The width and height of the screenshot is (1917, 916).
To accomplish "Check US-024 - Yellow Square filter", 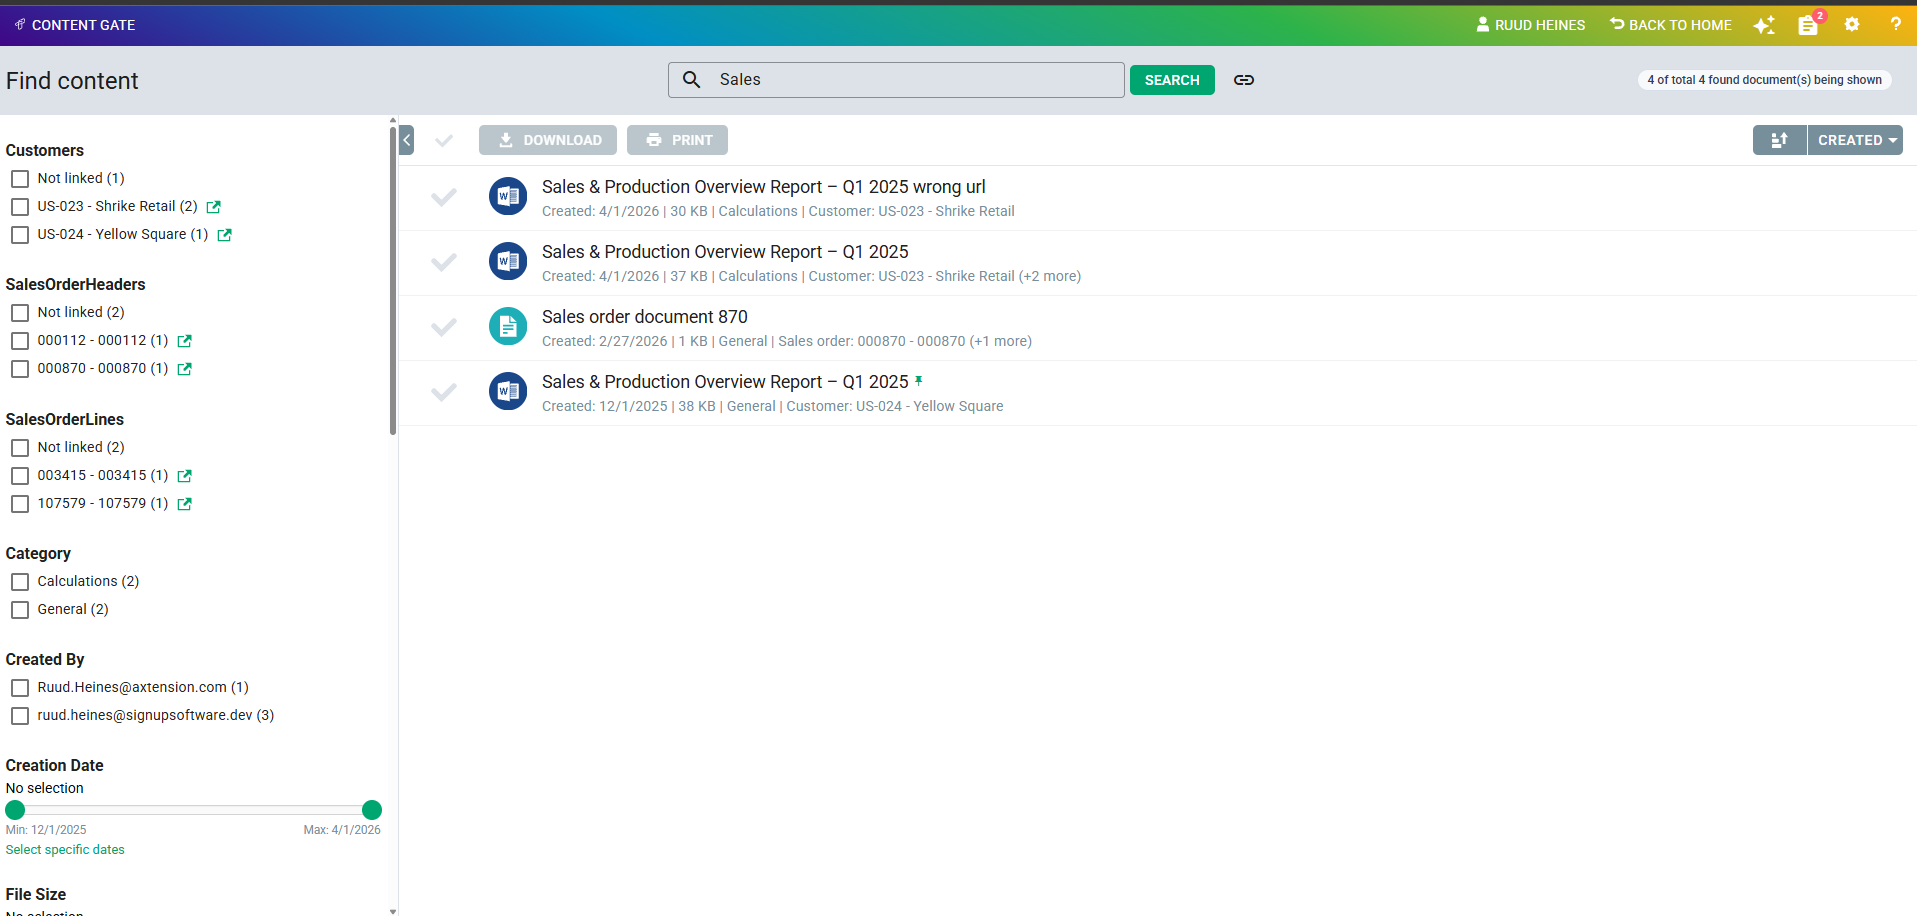I will 20,235.
